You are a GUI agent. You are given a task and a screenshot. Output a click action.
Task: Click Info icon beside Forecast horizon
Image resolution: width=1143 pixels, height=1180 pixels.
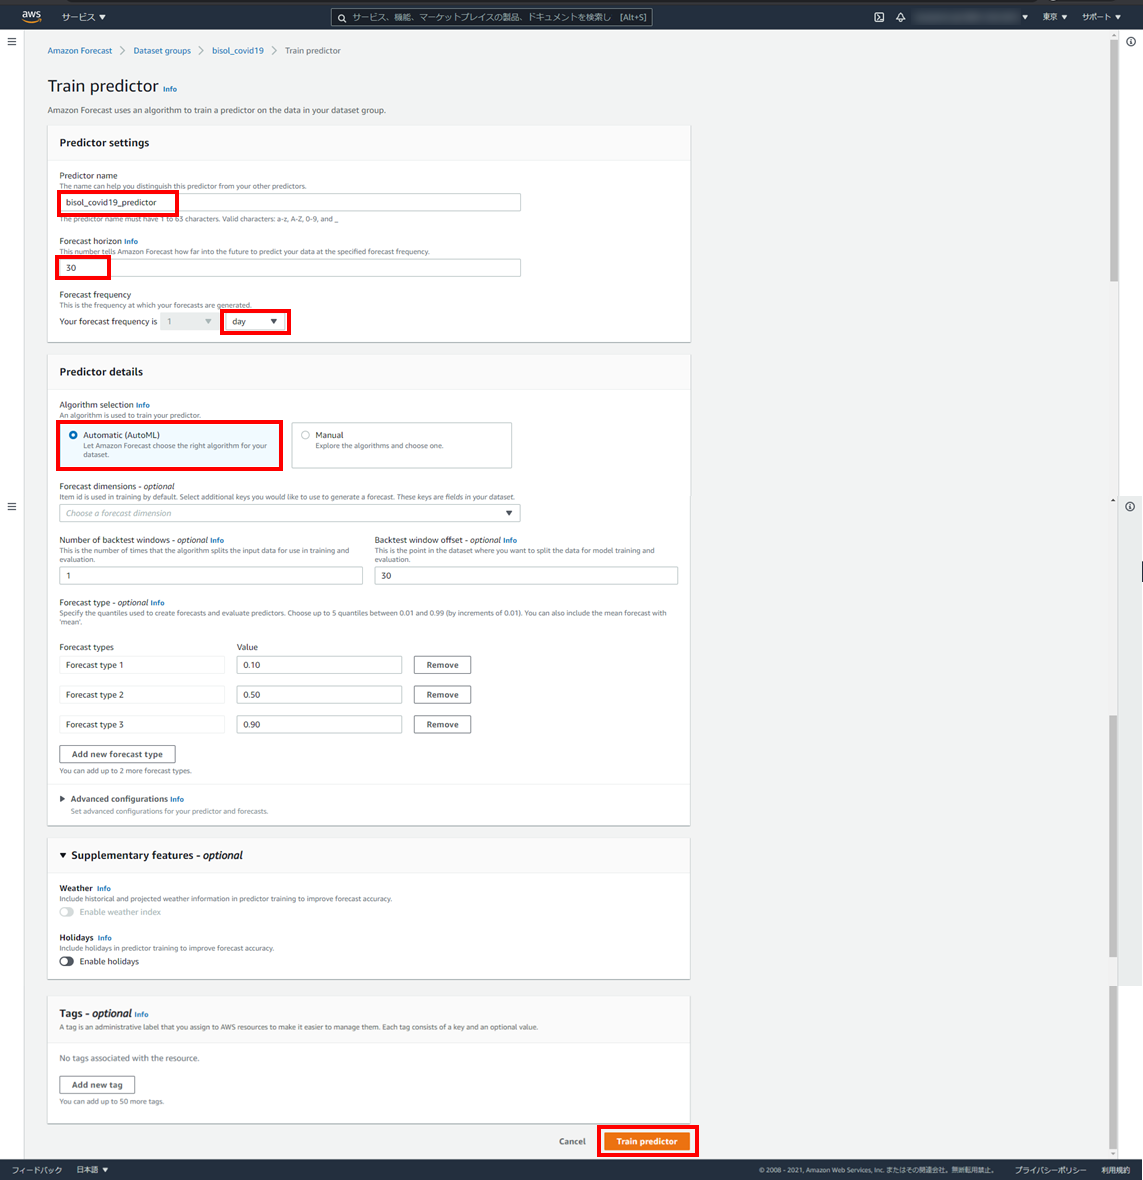click(x=131, y=241)
